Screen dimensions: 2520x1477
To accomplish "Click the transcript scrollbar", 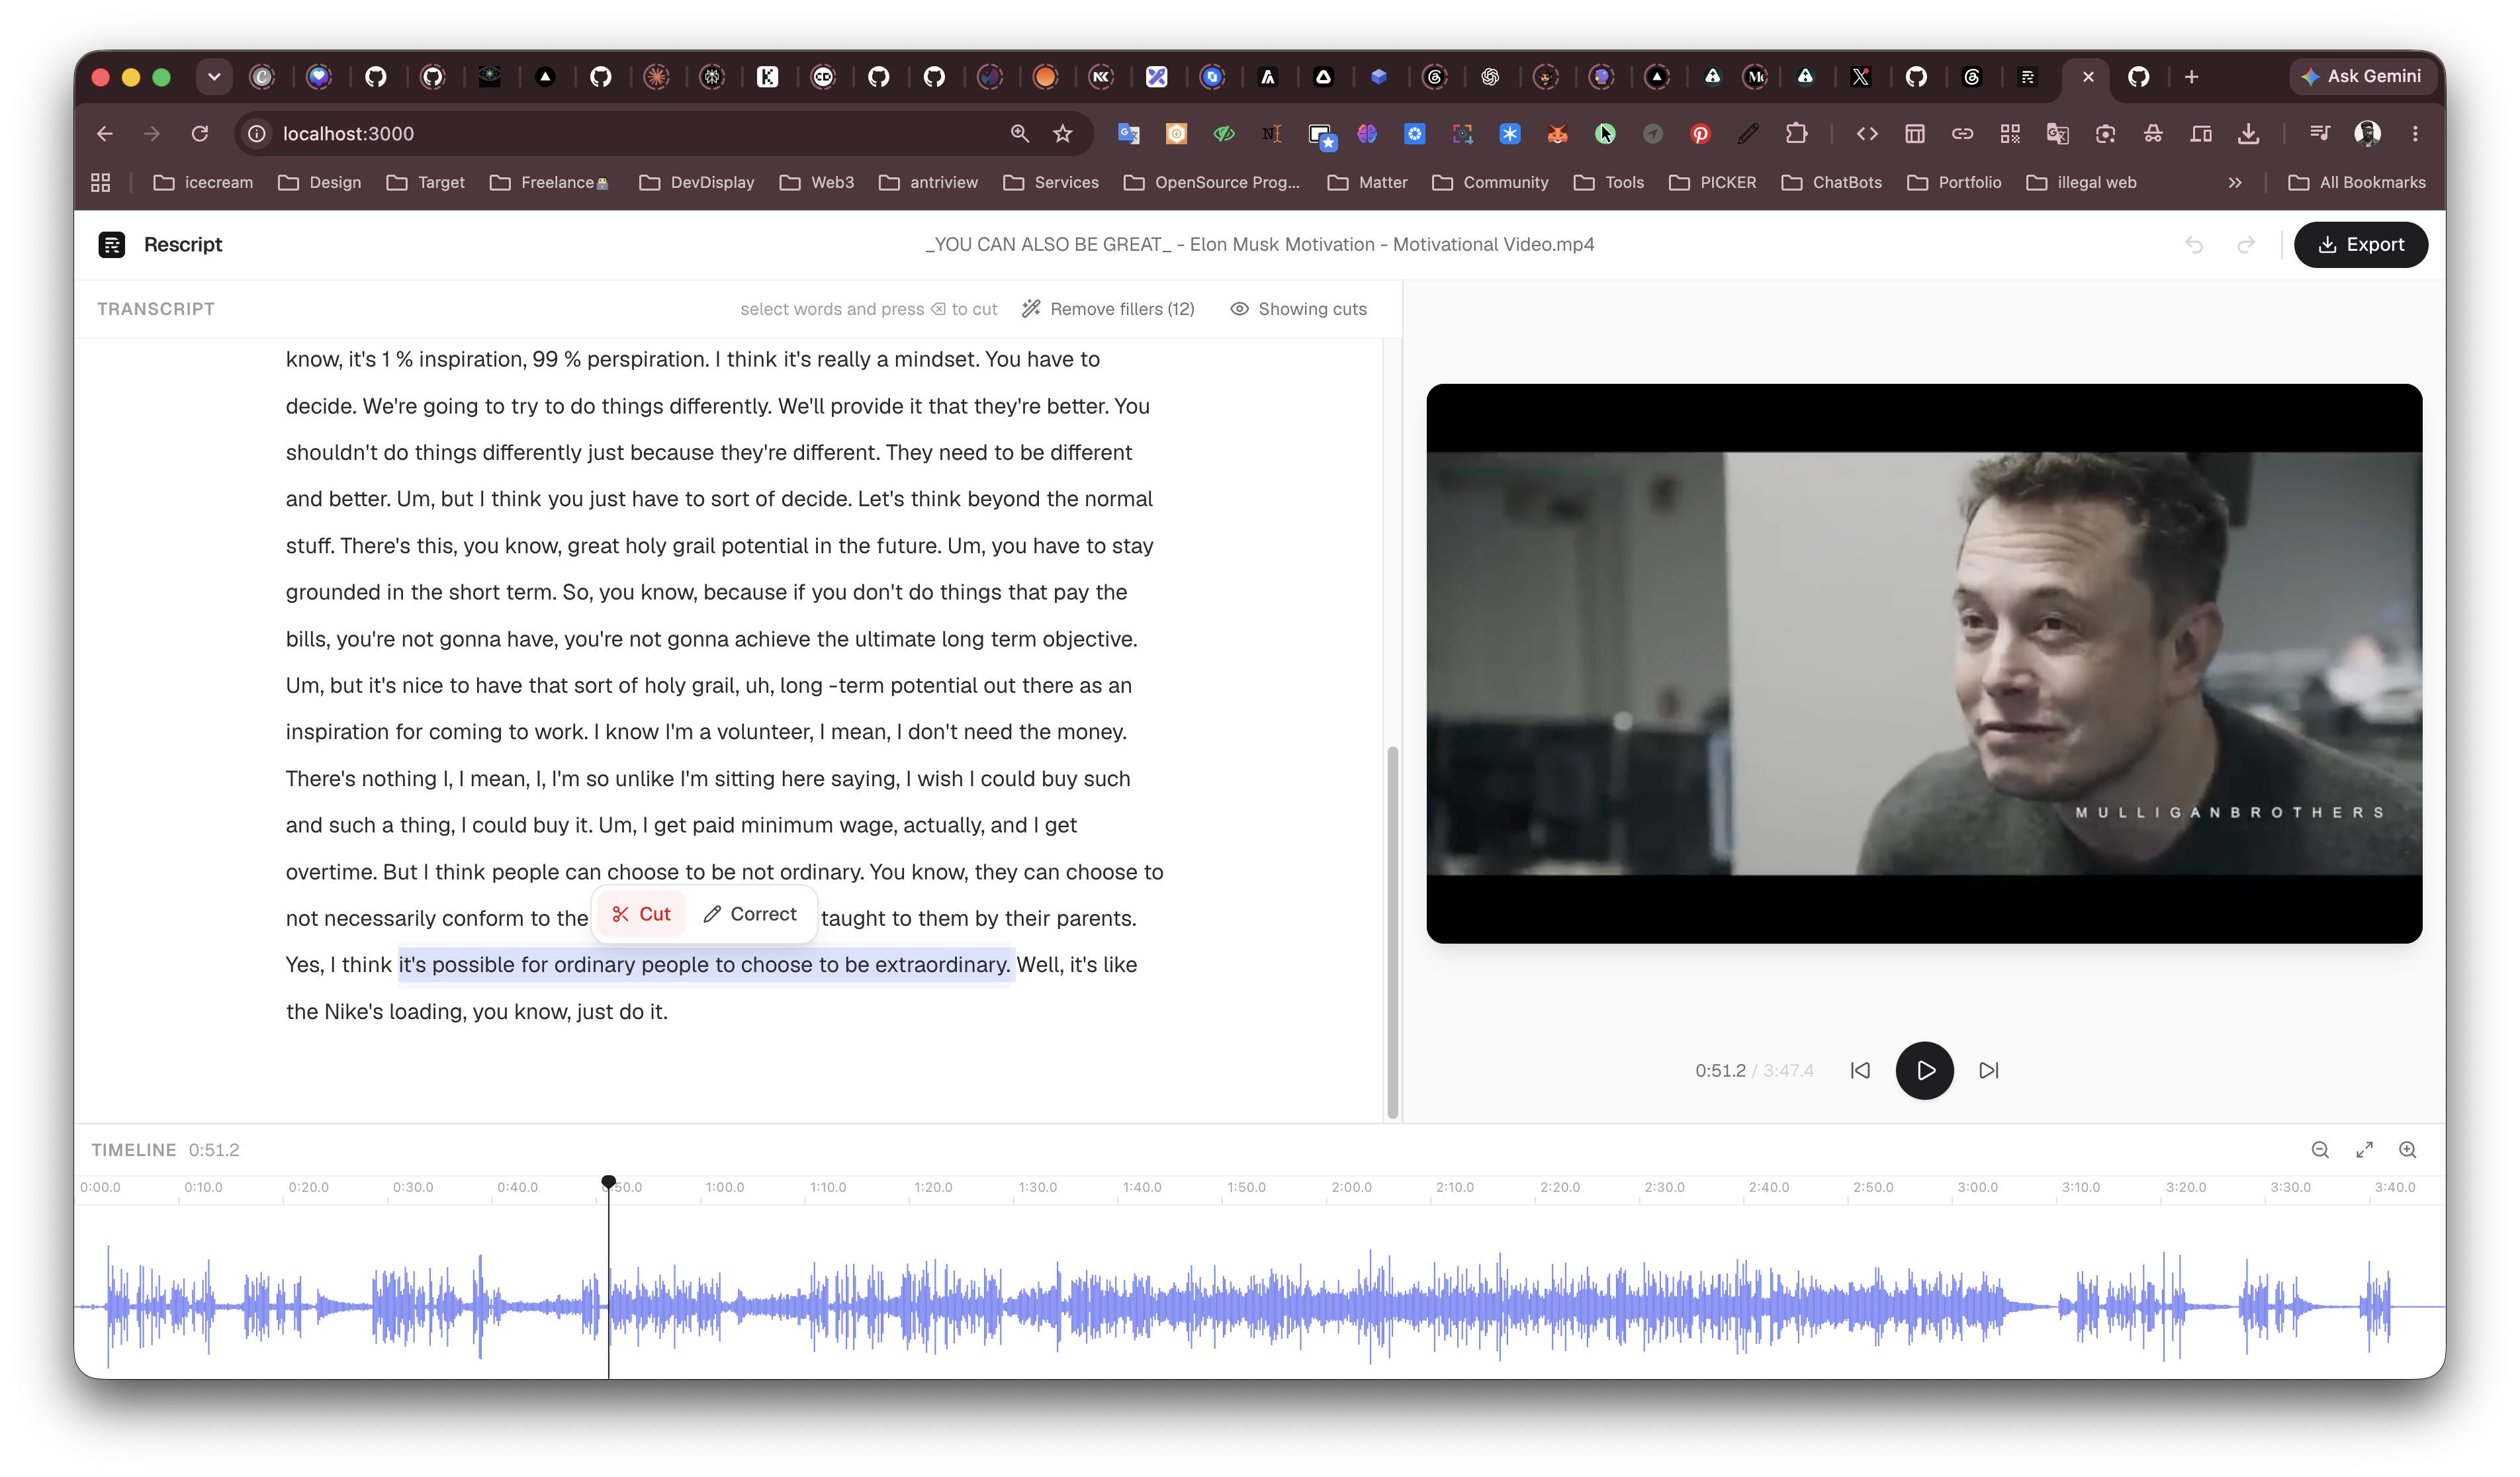I will coord(1392,931).
